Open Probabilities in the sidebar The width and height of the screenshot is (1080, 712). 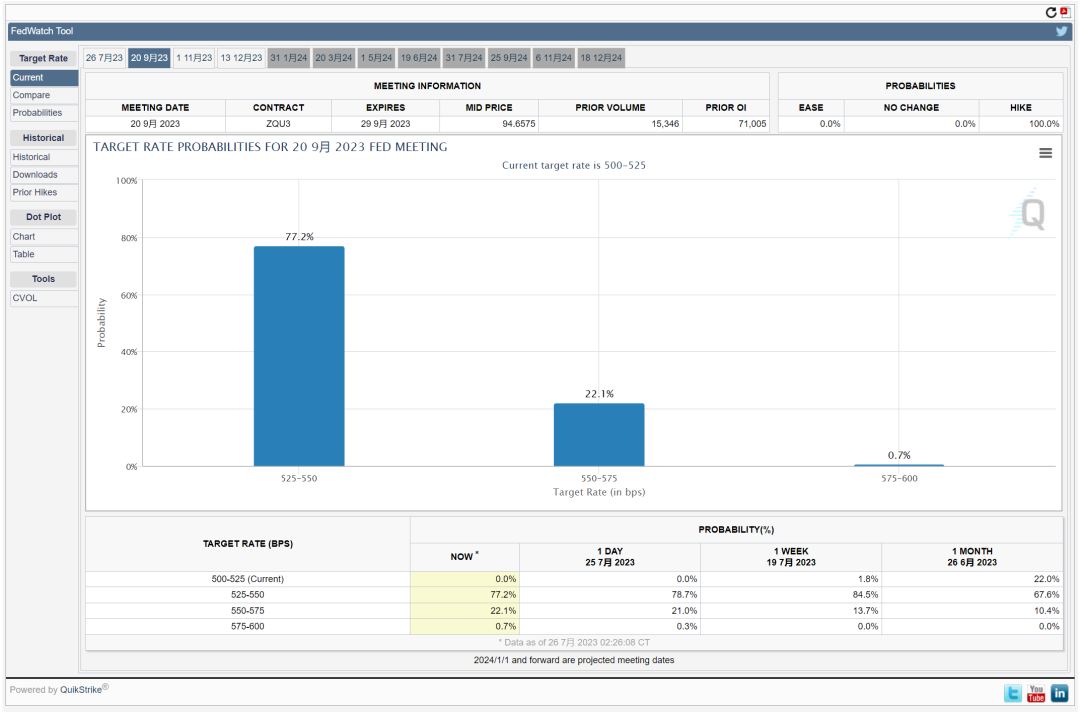pyautogui.click(x=43, y=113)
